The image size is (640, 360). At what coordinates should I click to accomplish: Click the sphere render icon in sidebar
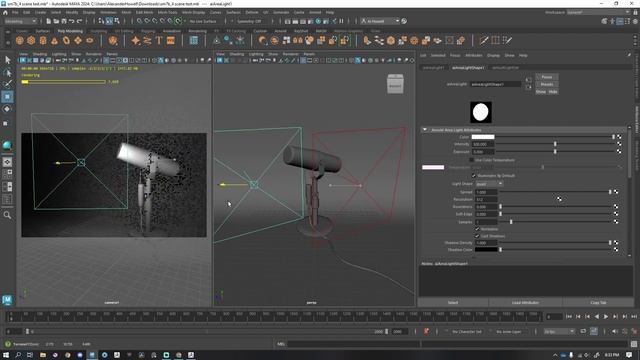[7, 145]
